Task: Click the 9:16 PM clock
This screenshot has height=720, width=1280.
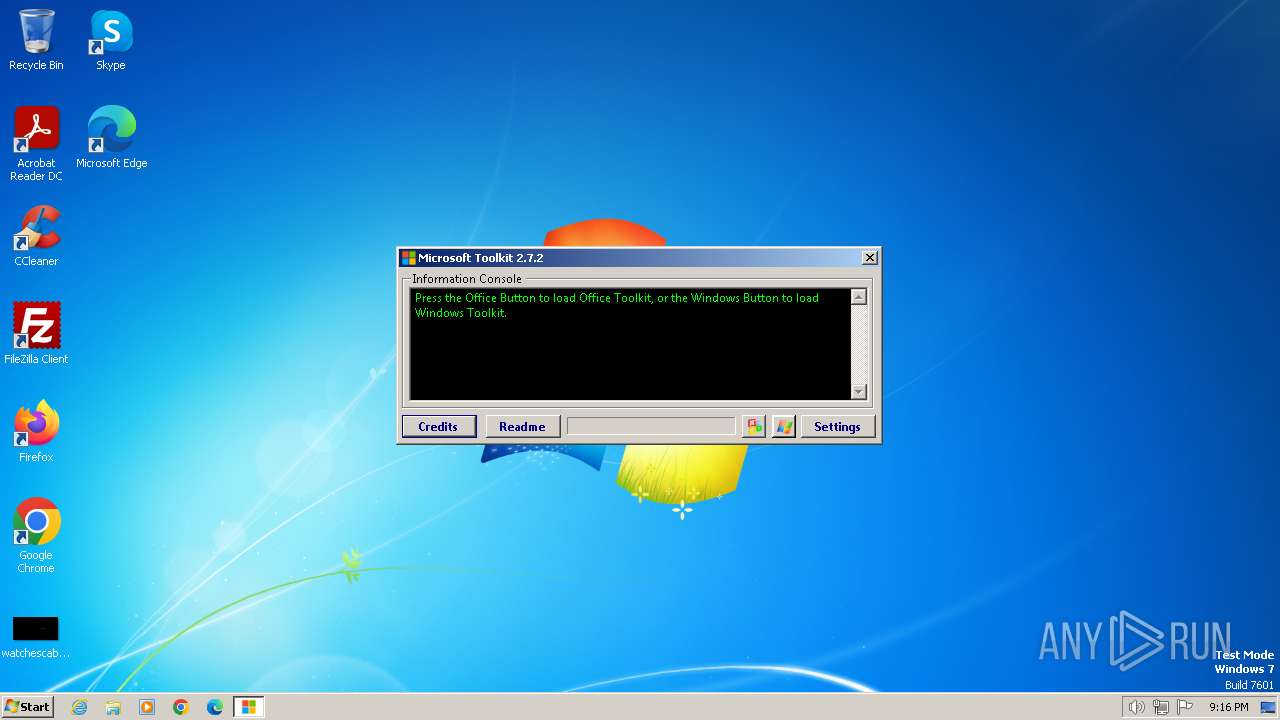Action: click(1228, 707)
